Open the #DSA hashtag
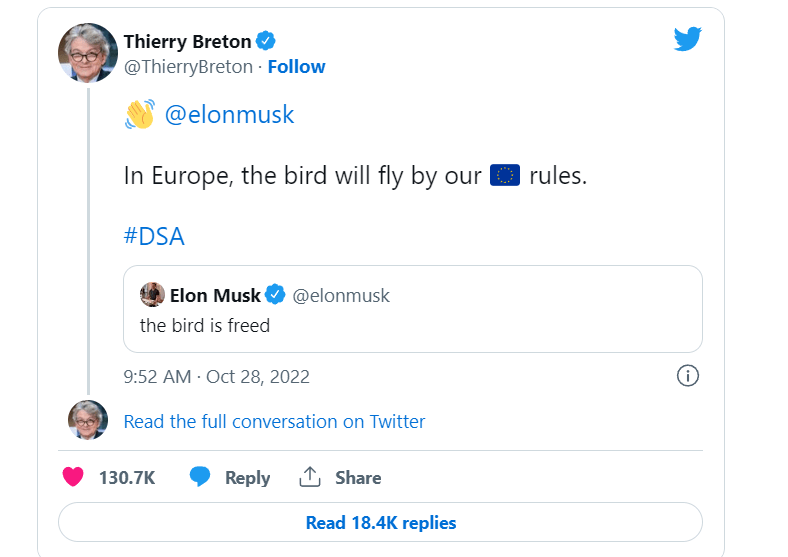The image size is (788, 557). [x=154, y=237]
